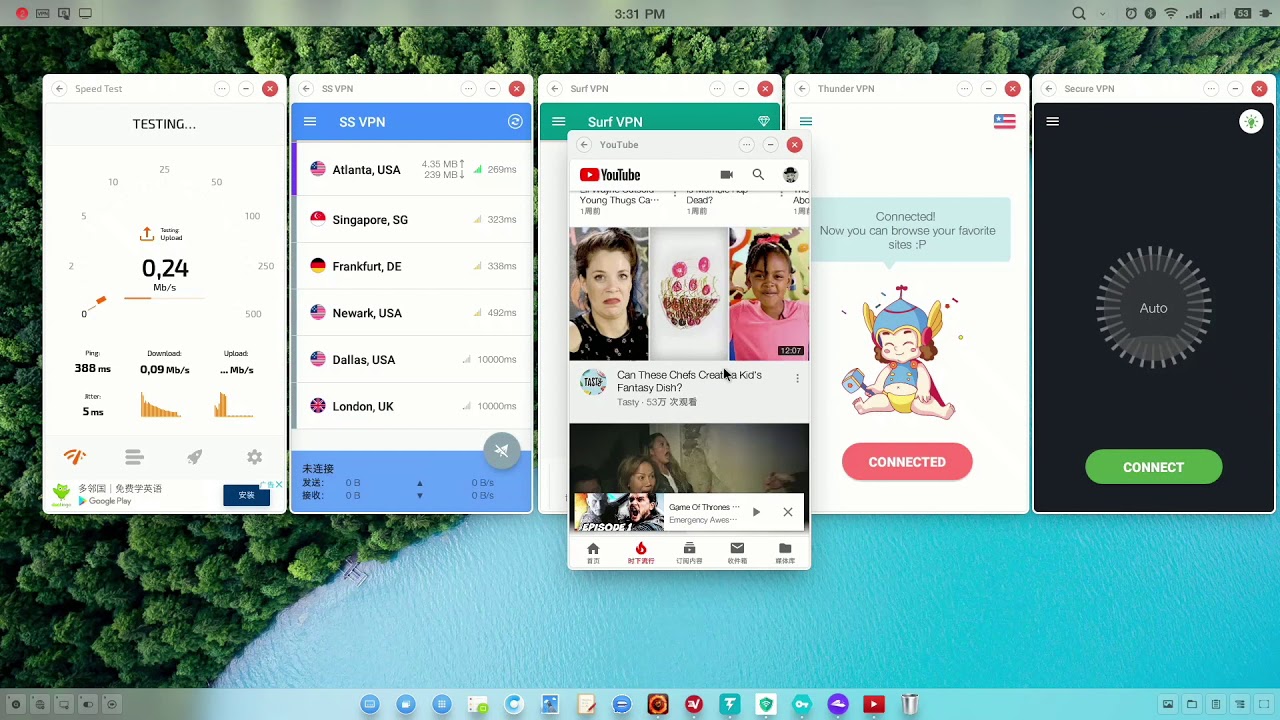Dismiss the Game Of Thrones mini player
This screenshot has width=1280, height=720.
788,512
